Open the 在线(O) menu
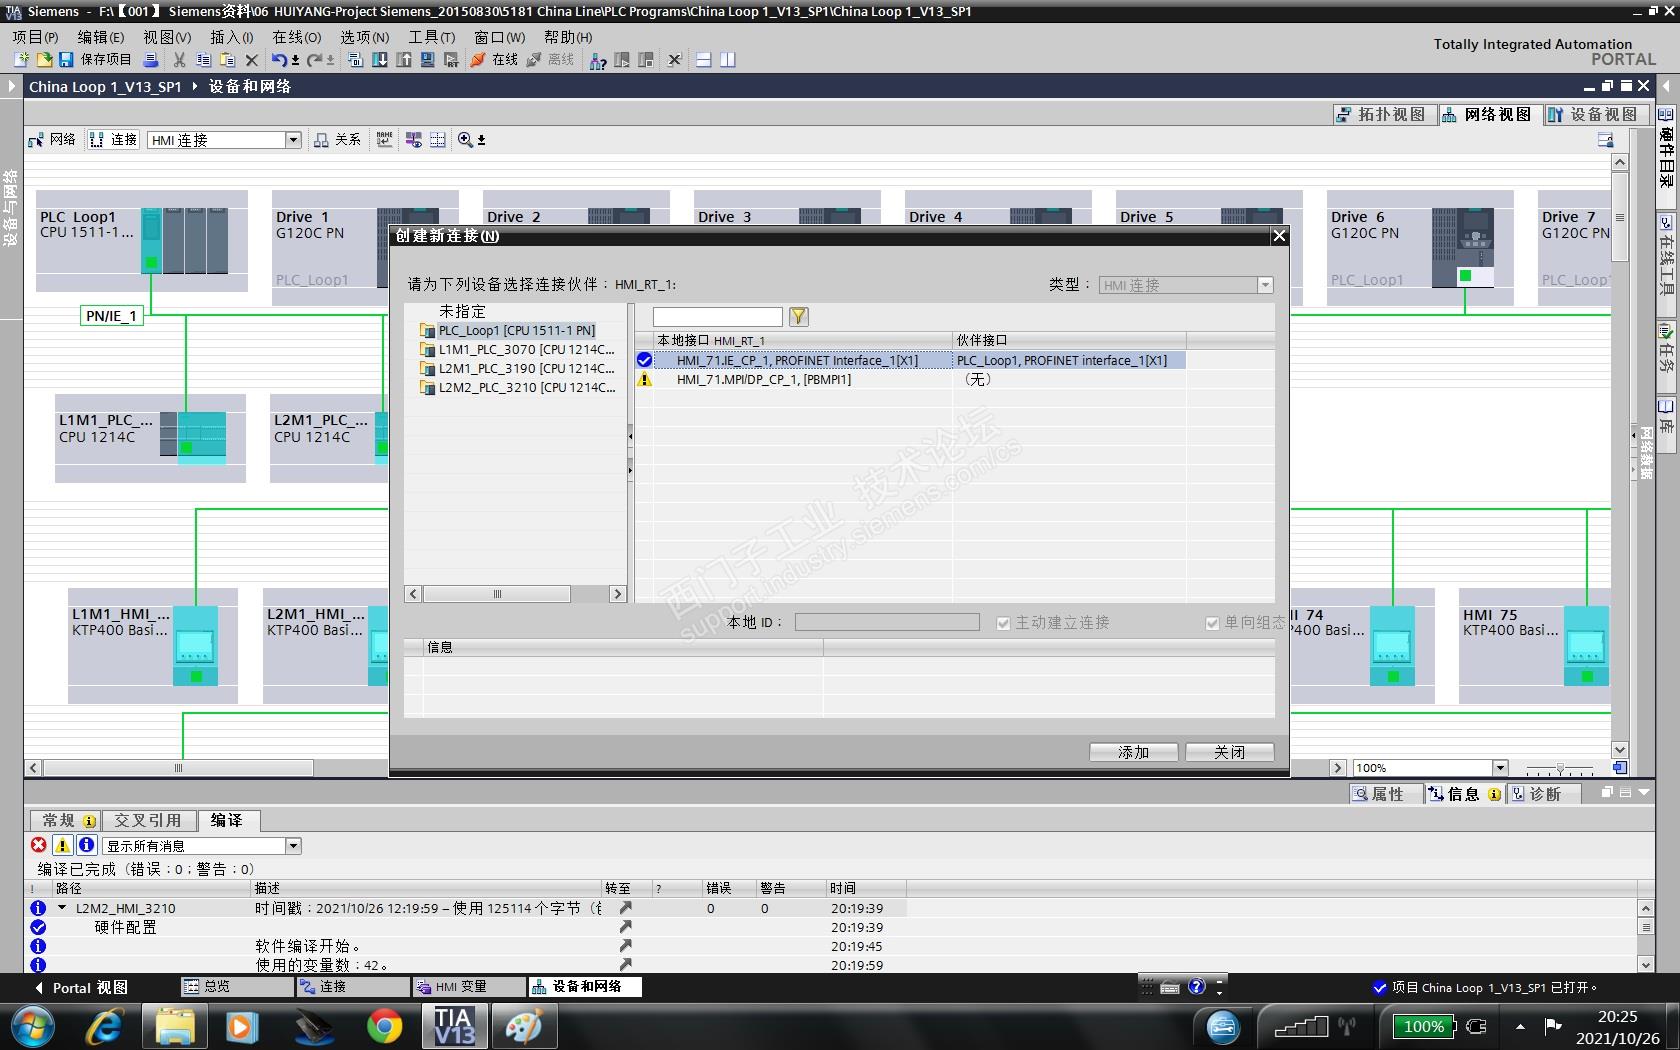 (297, 37)
